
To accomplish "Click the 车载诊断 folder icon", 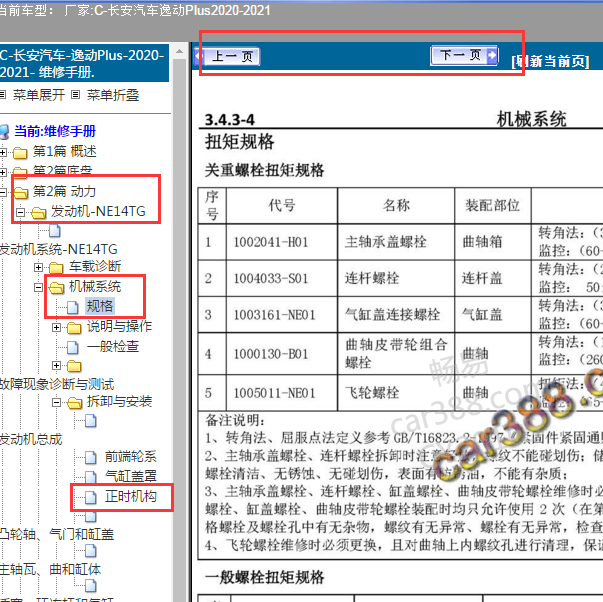I will pos(56,267).
